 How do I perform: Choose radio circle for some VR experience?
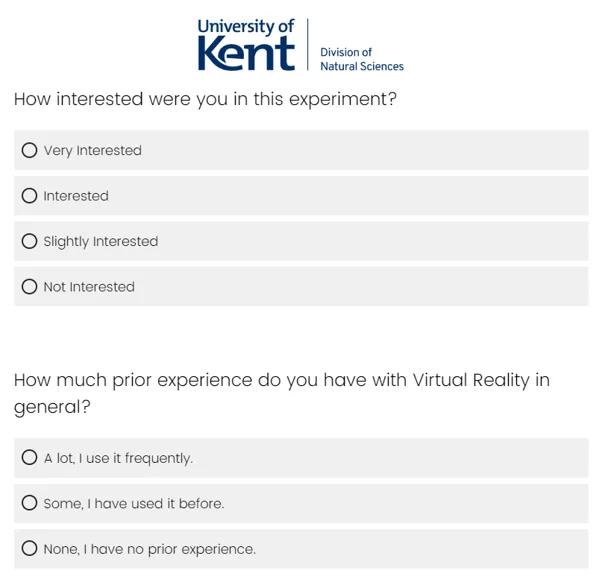30,504
